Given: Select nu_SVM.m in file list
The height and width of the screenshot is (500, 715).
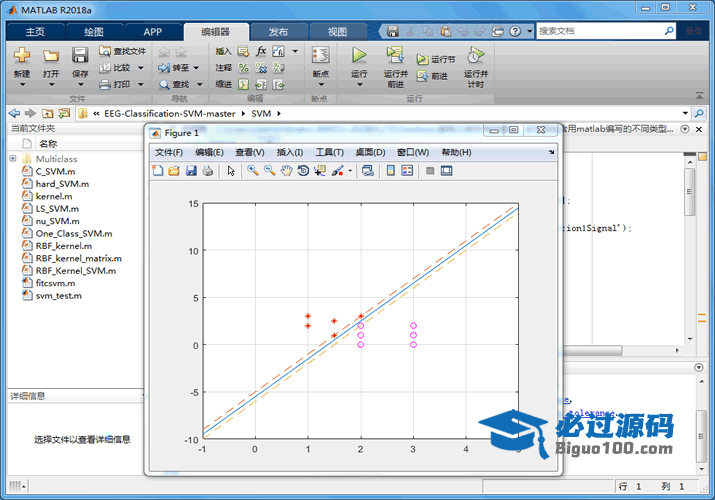Looking at the screenshot, I should point(57,221).
